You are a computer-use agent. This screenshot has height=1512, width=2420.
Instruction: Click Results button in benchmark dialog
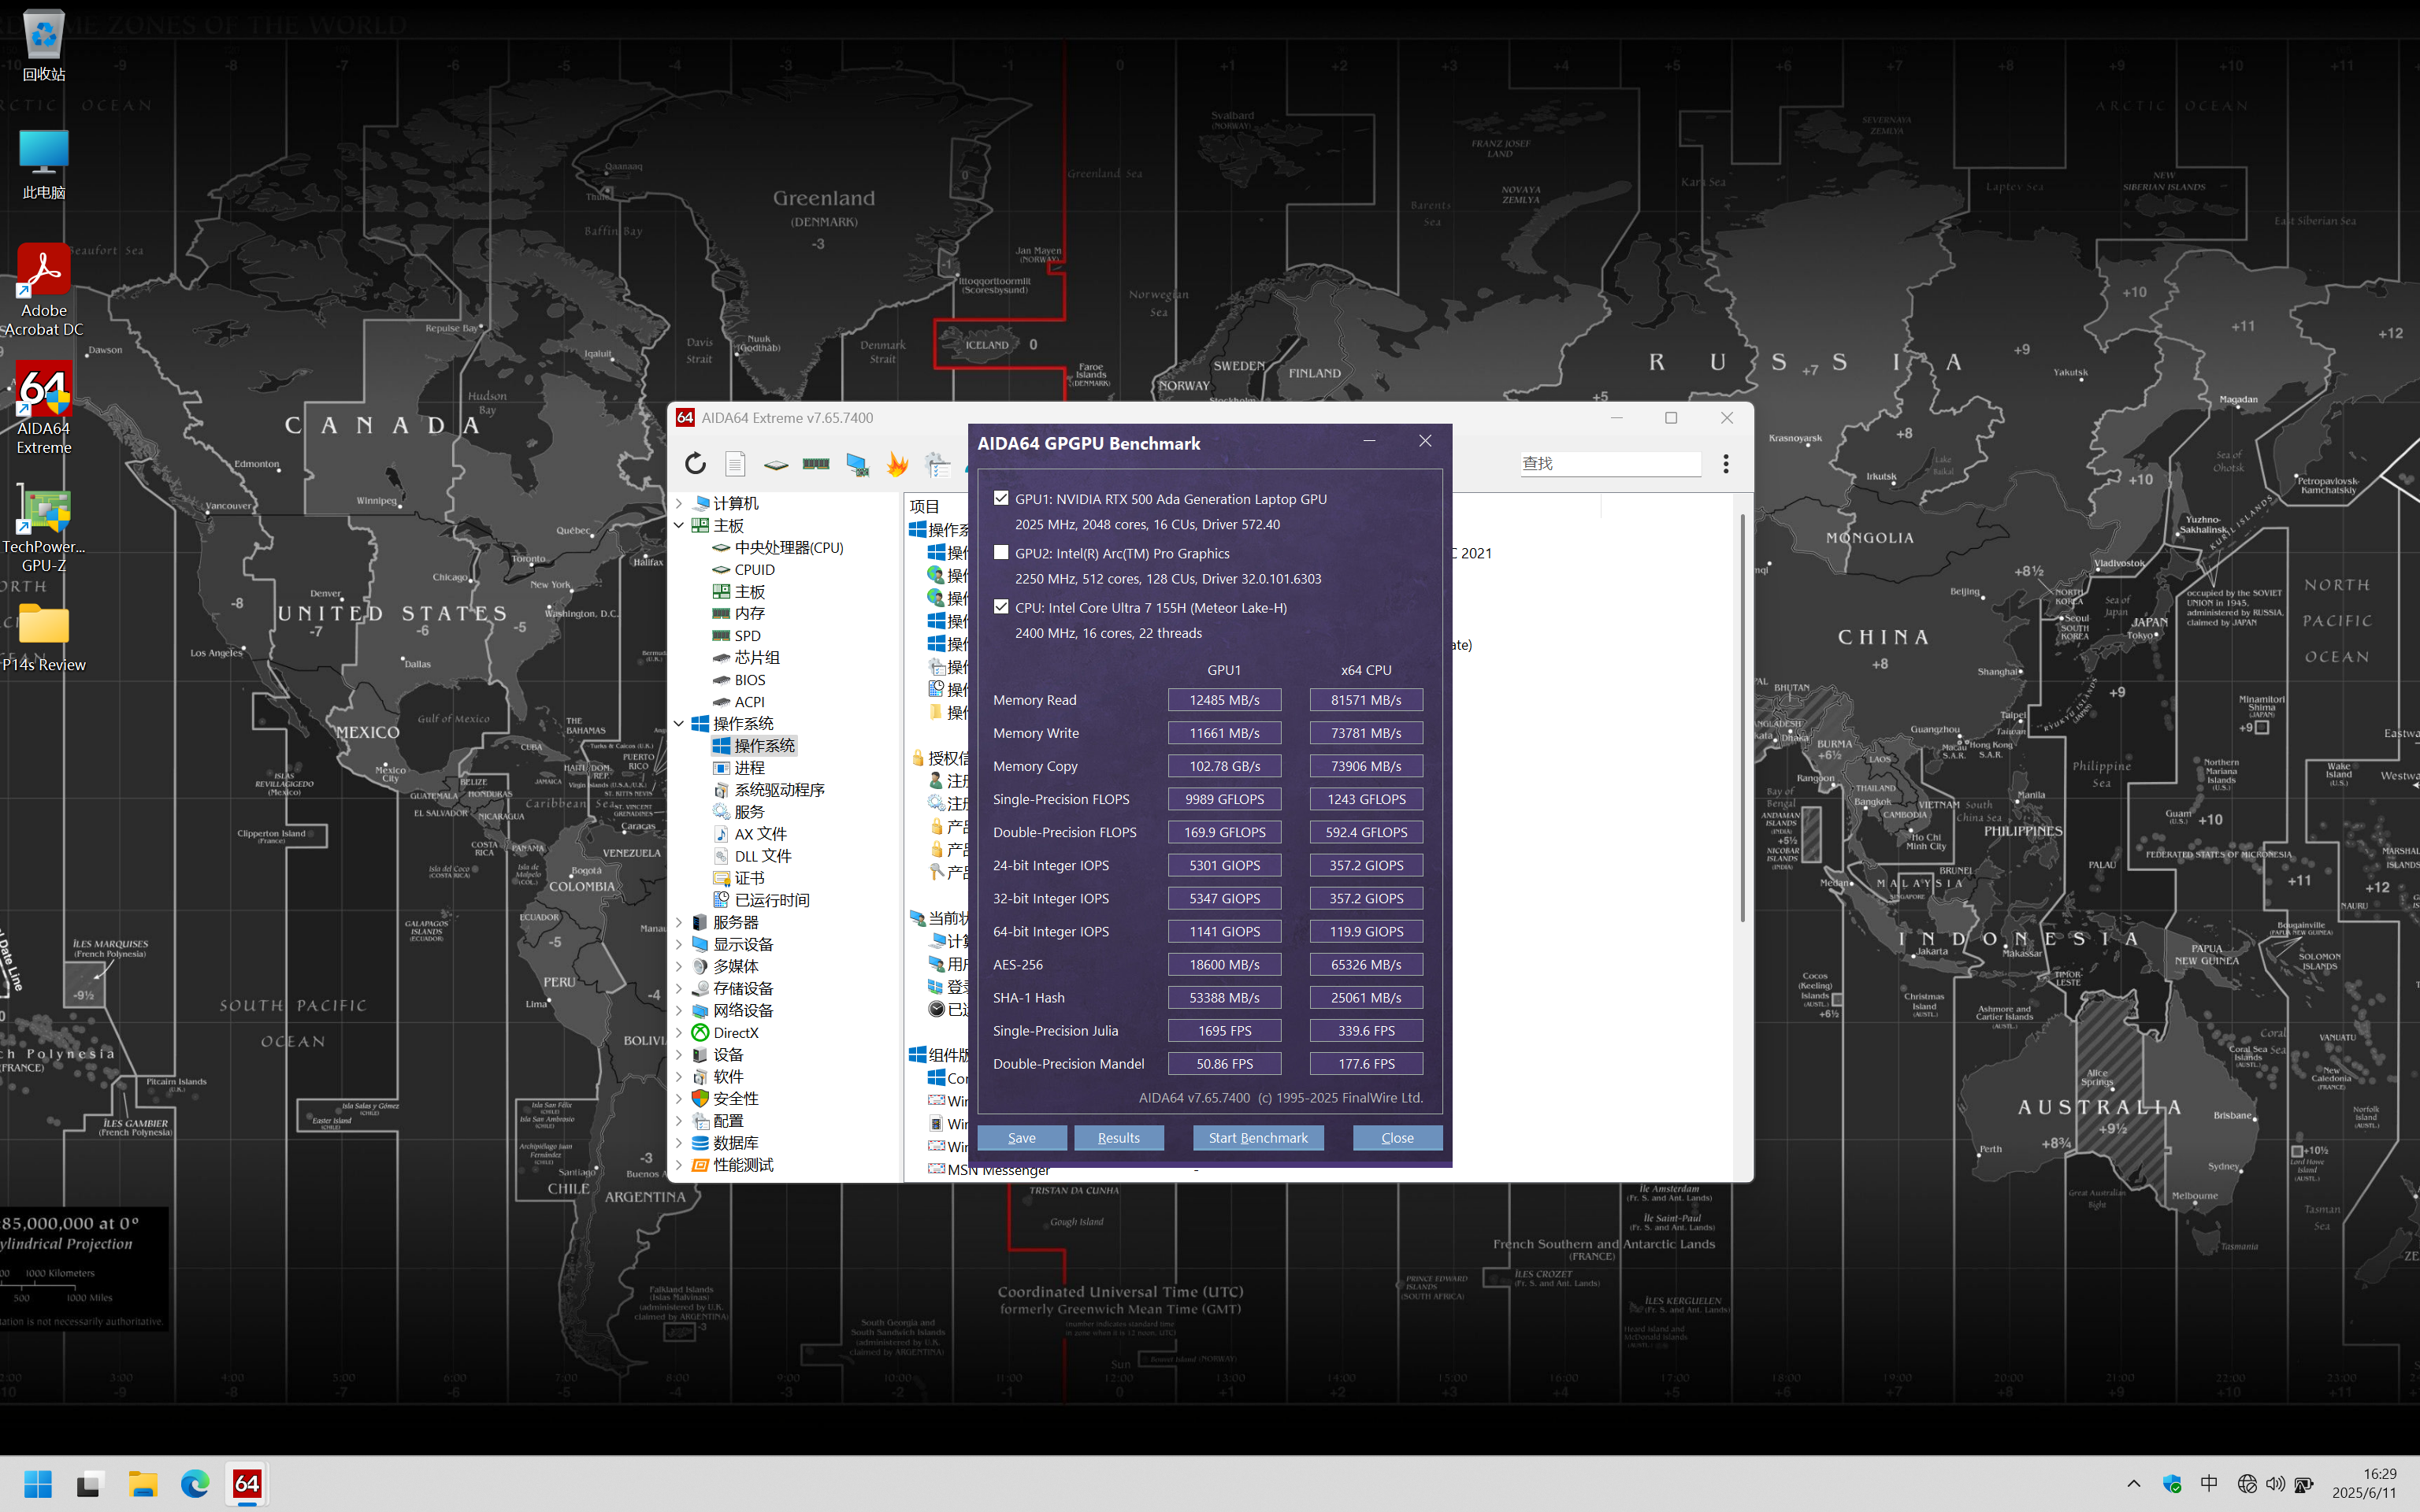pos(1118,1138)
